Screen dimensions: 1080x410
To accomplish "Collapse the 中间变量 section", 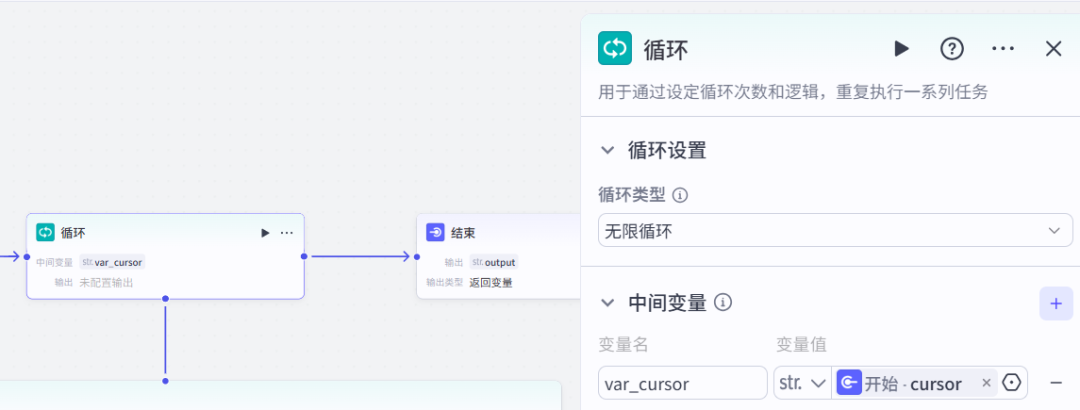I will coord(608,302).
